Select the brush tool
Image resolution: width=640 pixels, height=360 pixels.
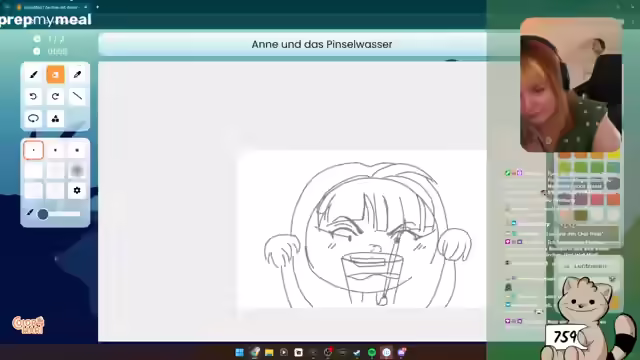[33, 75]
